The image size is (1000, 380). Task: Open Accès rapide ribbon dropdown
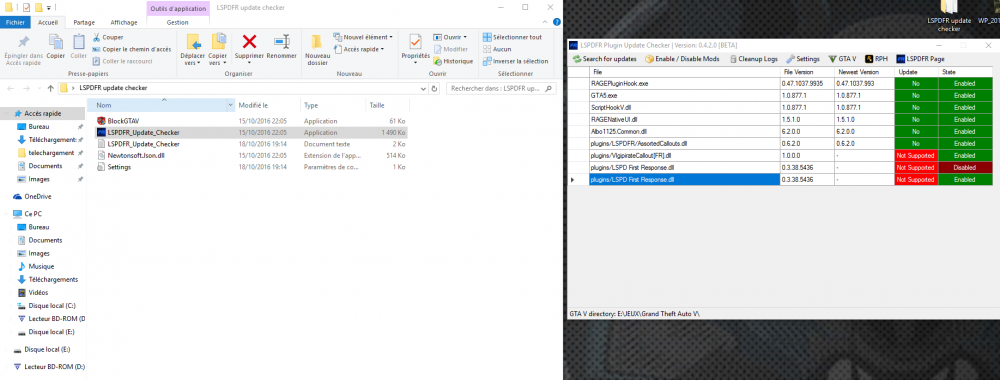358,49
